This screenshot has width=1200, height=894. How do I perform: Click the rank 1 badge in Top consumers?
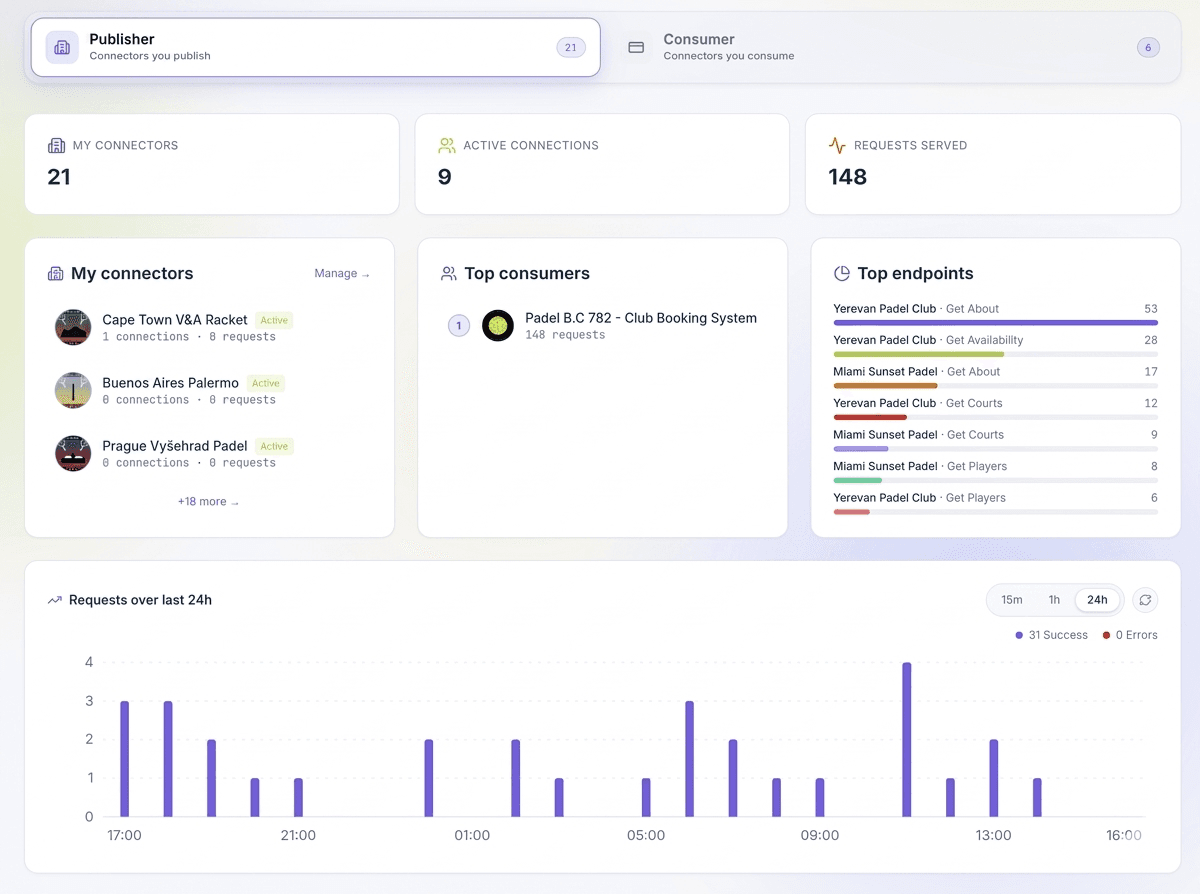(x=459, y=325)
